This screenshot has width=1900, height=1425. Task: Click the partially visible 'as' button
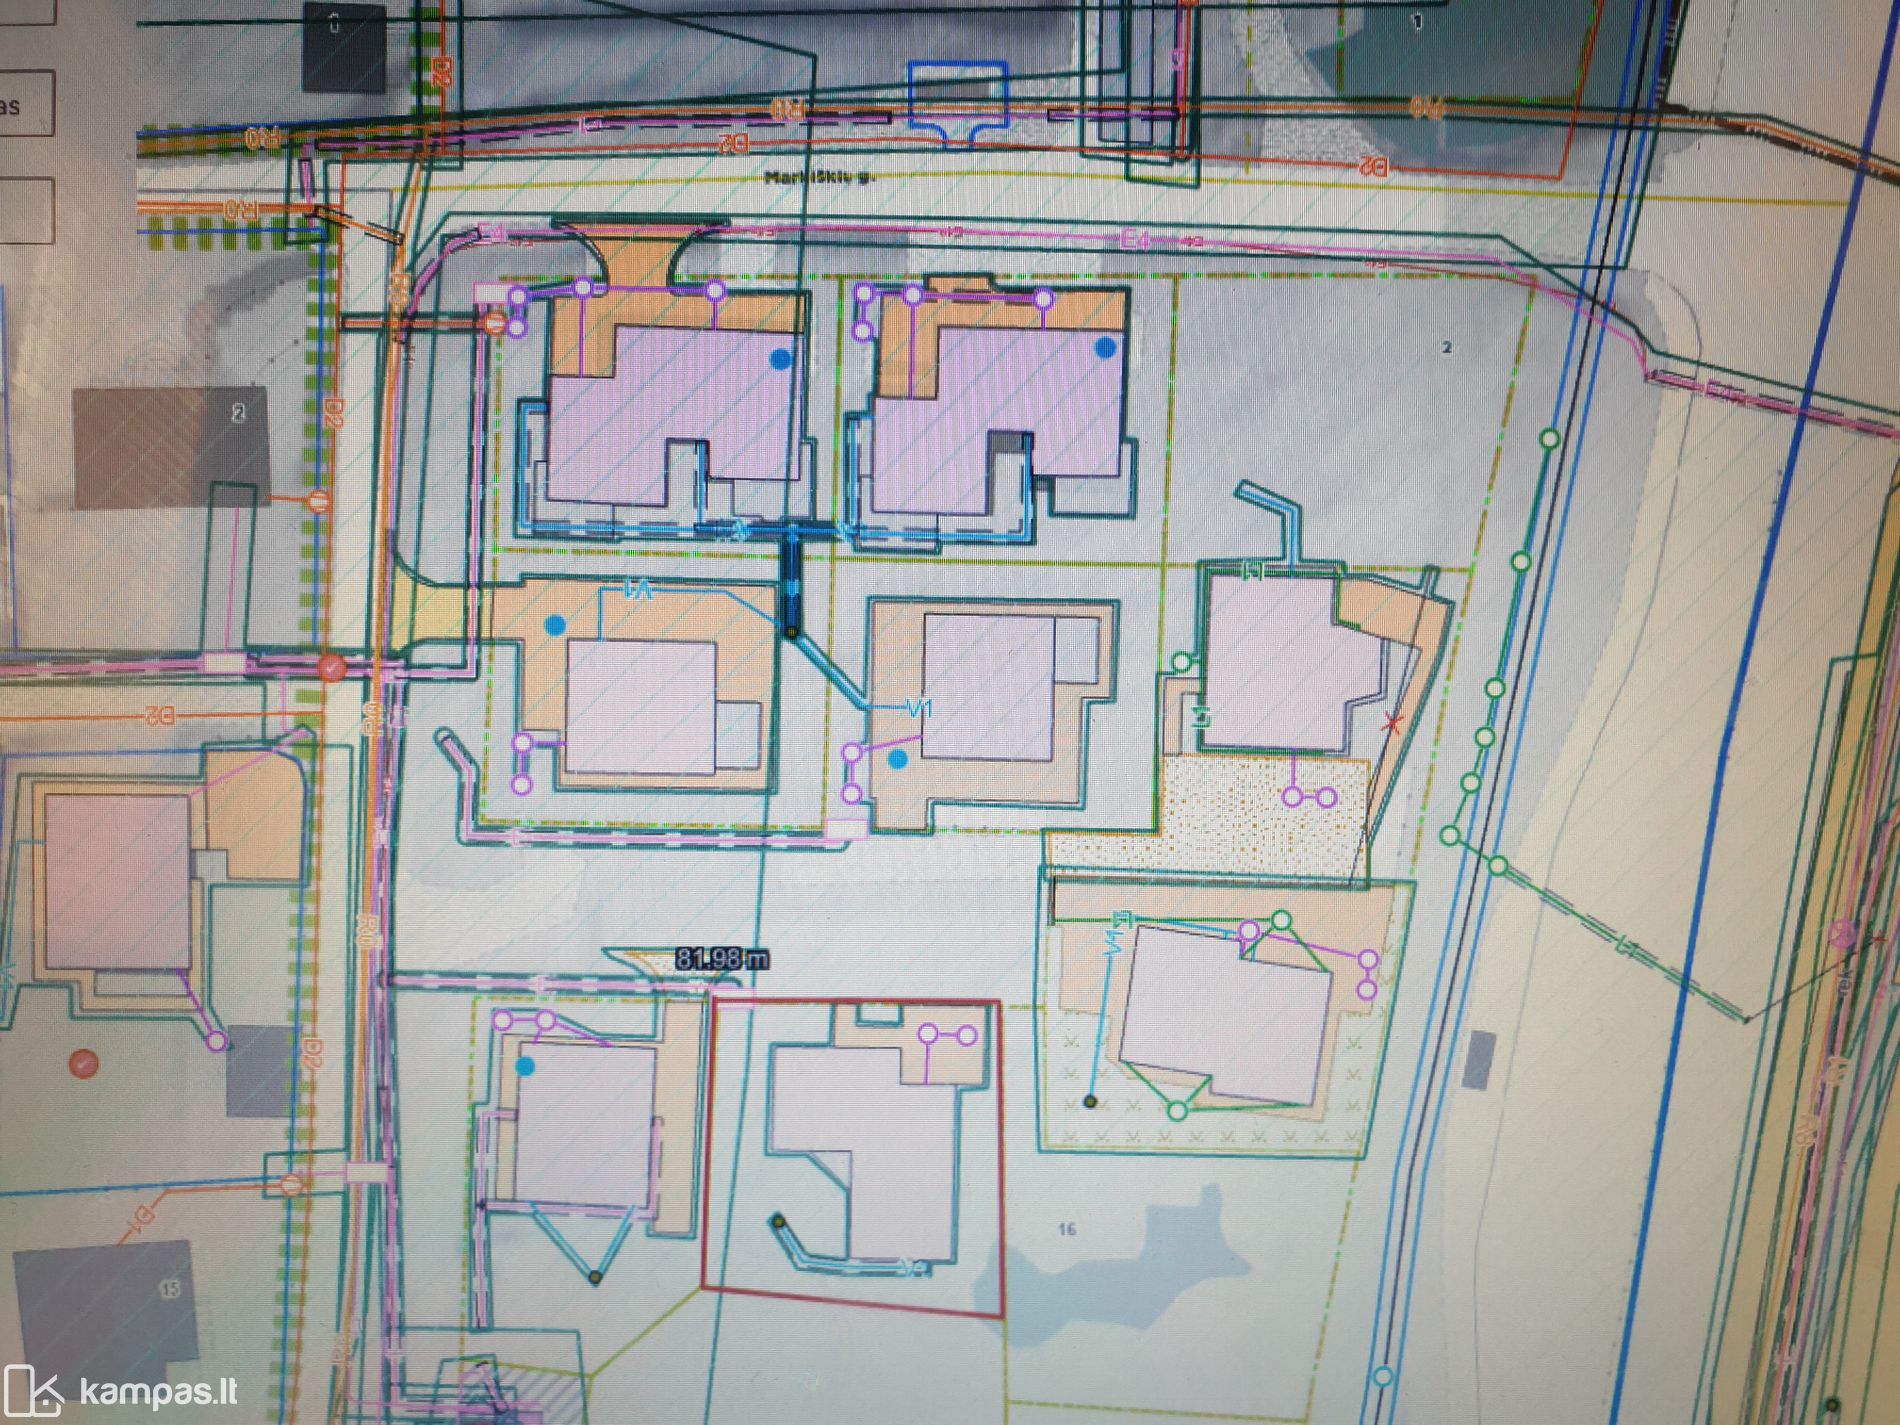click(22, 104)
